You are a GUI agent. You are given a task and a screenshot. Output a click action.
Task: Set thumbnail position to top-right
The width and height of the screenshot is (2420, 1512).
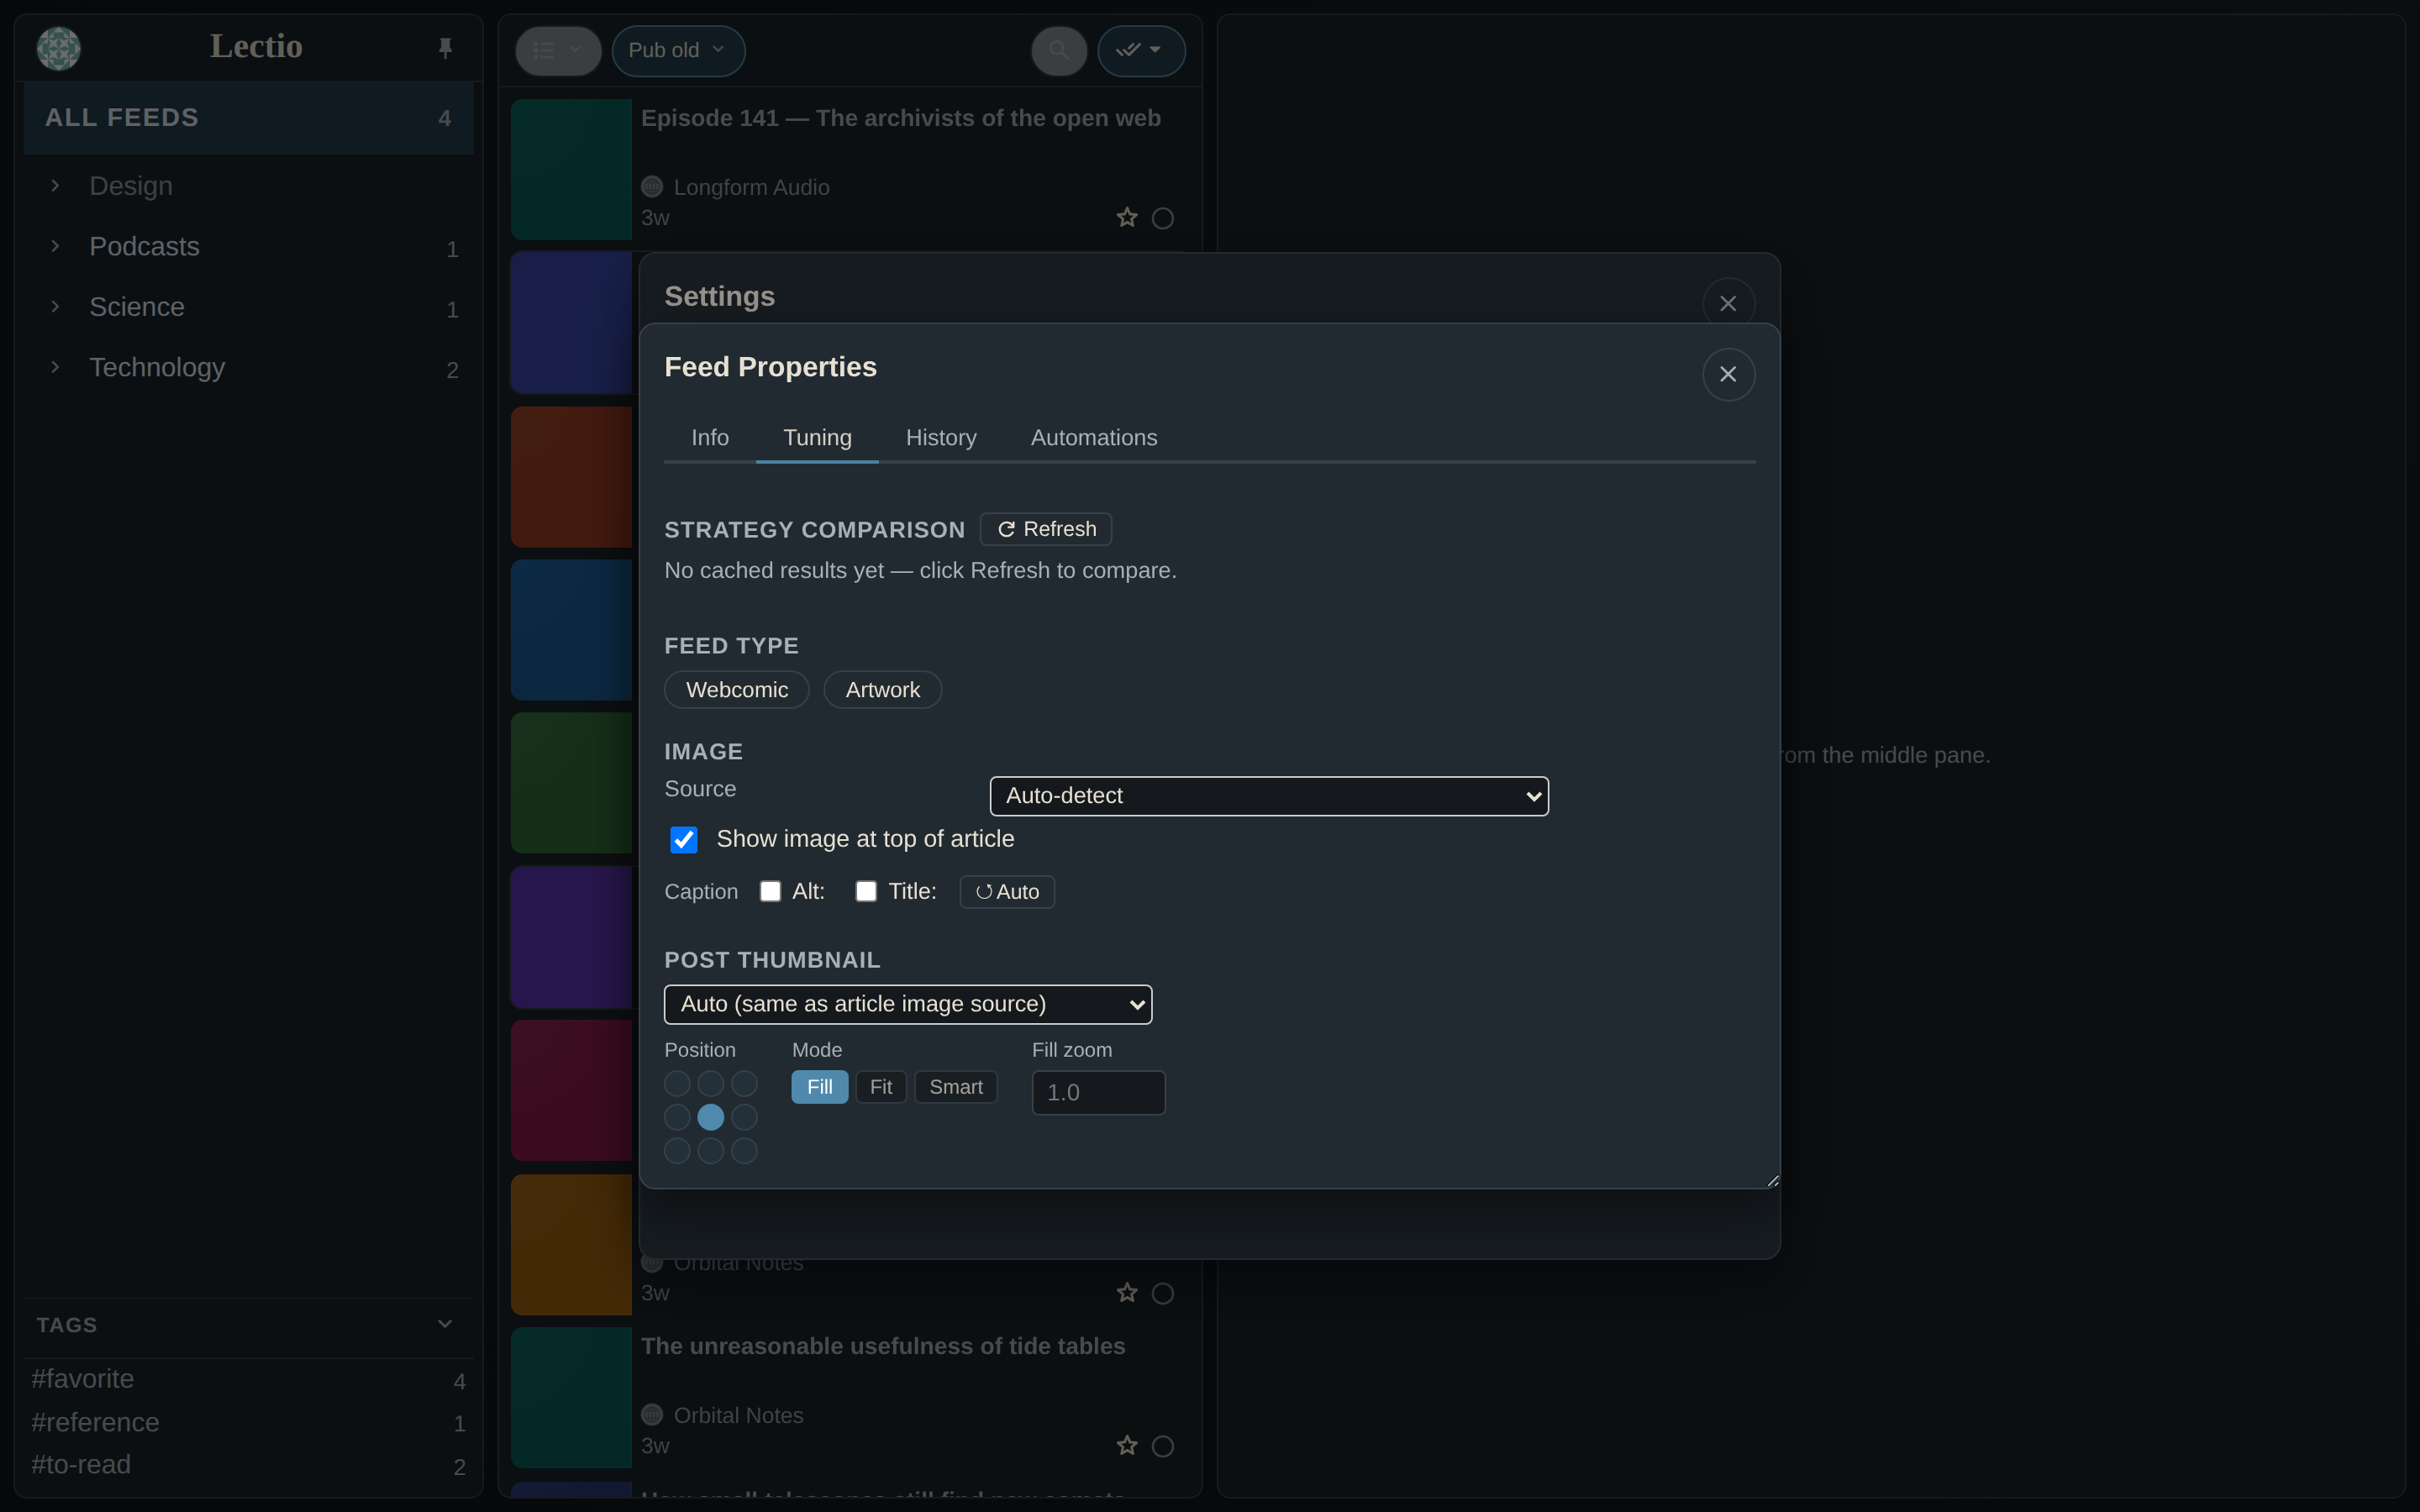coord(744,1084)
